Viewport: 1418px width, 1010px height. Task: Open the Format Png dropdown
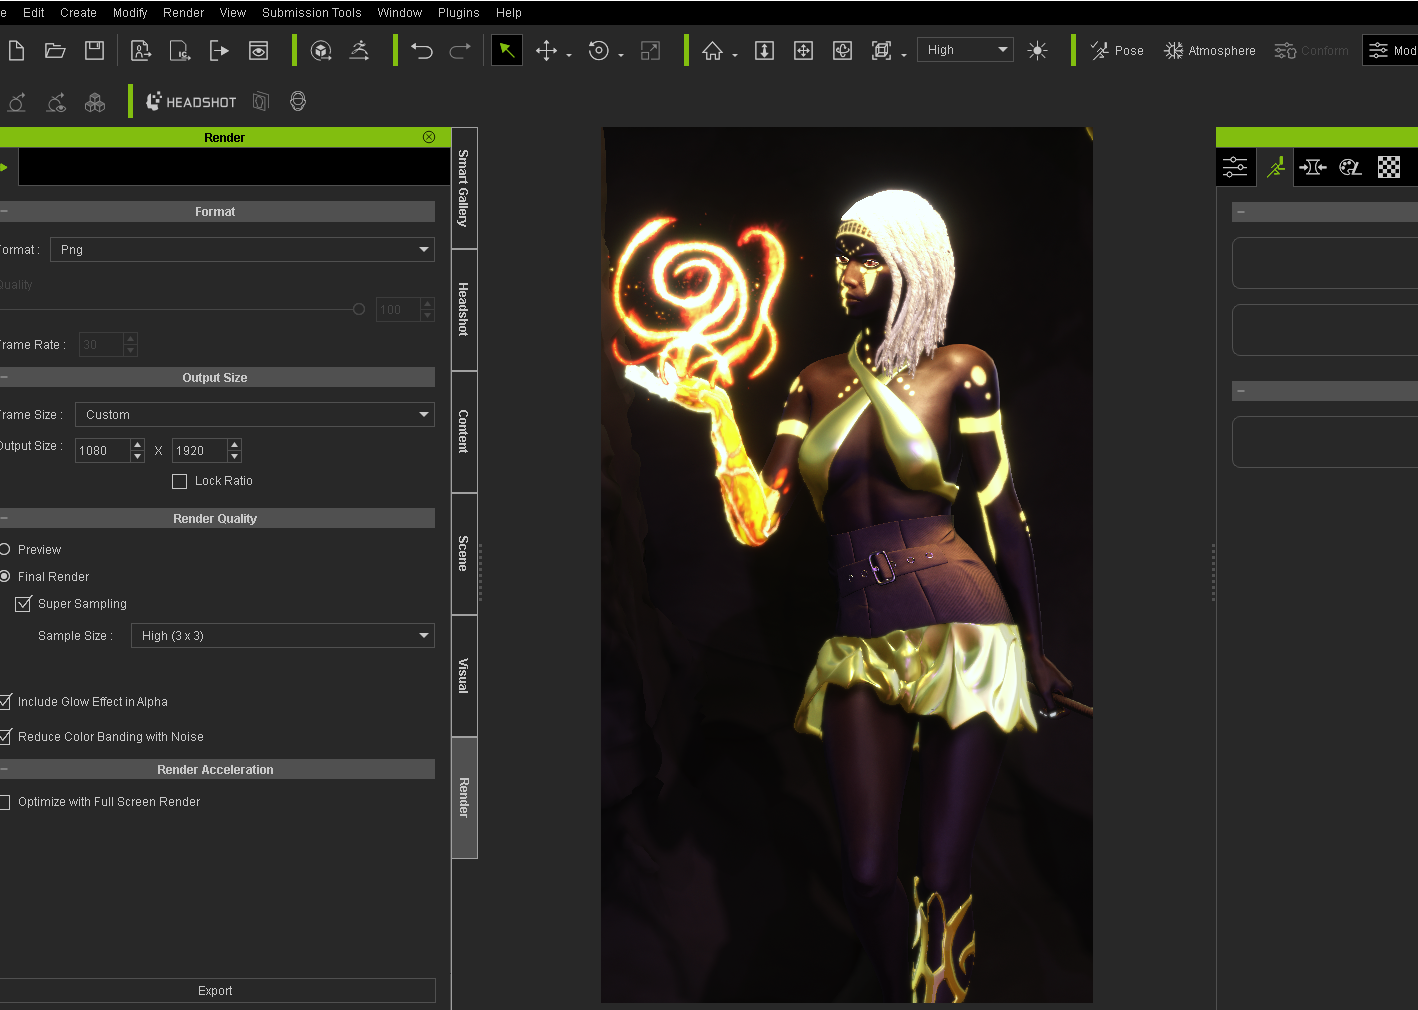click(x=242, y=250)
